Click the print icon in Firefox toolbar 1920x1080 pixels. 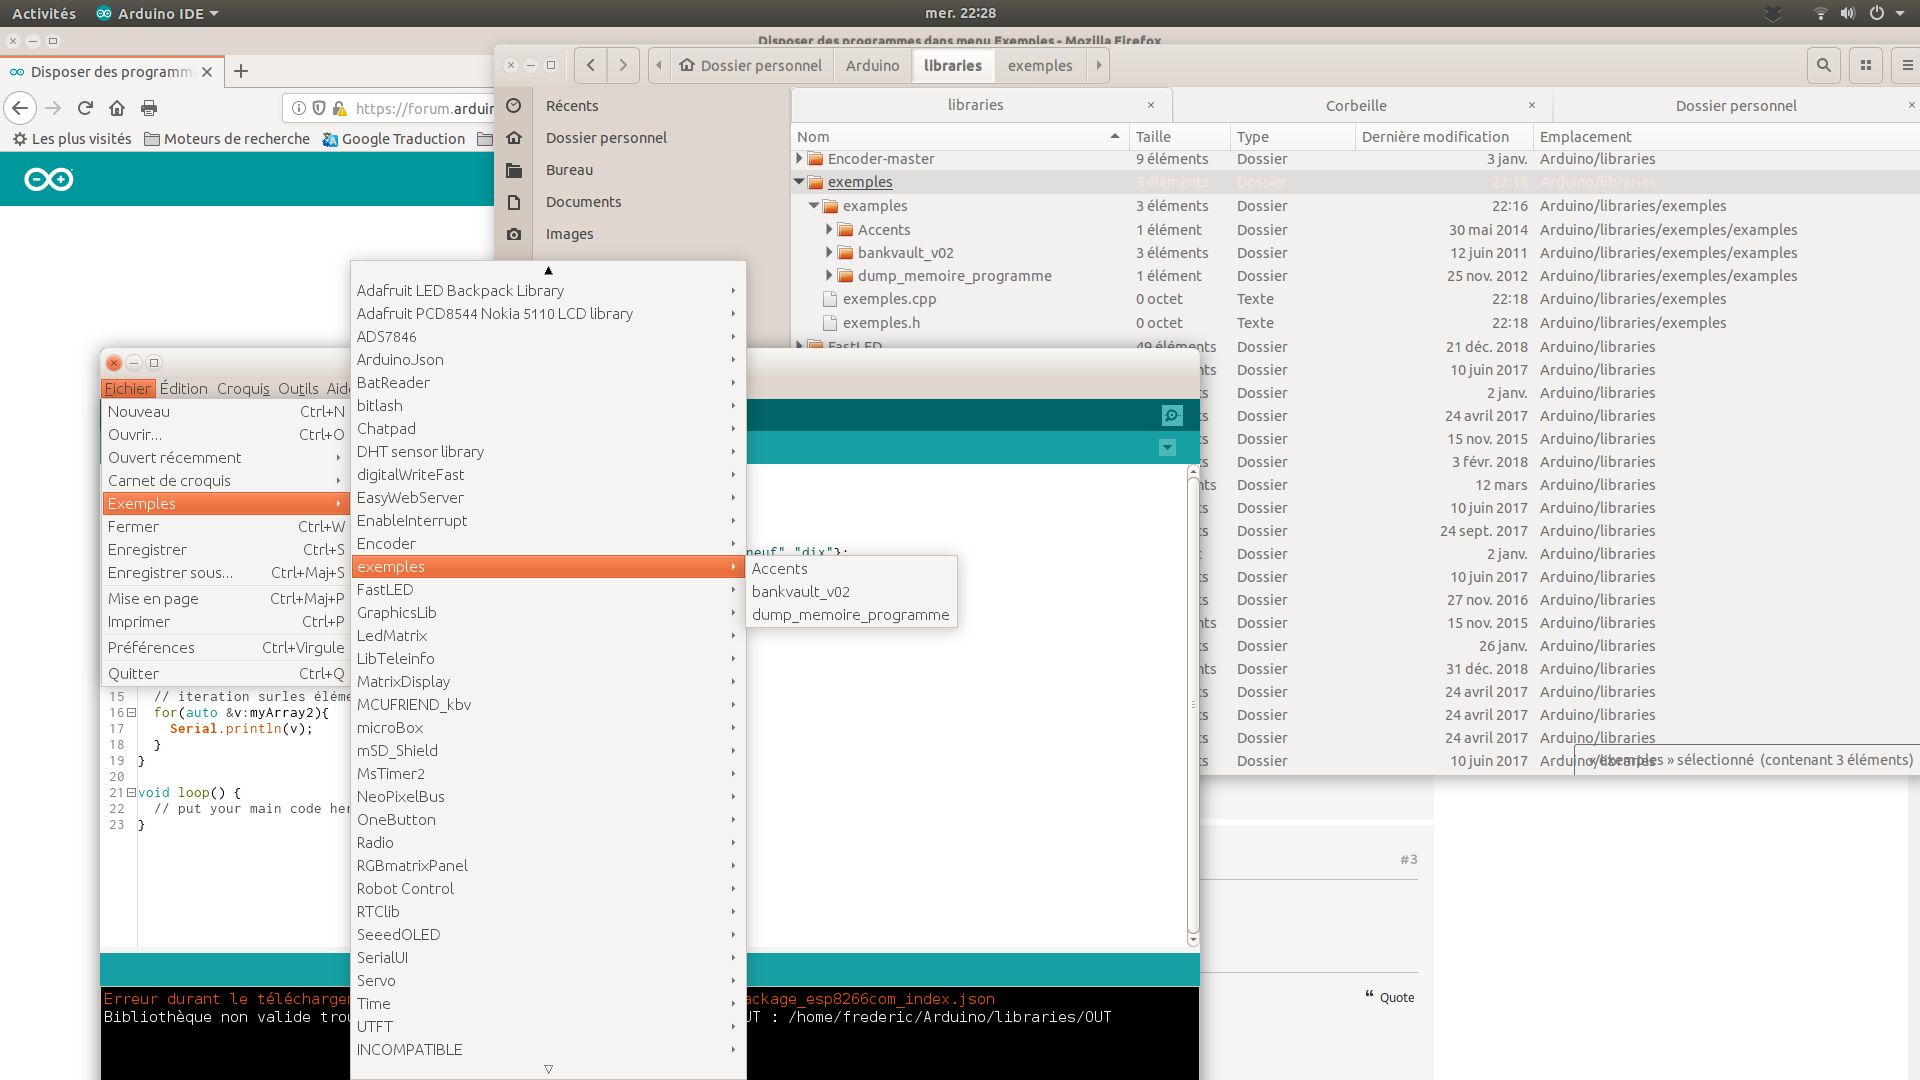pos(149,108)
